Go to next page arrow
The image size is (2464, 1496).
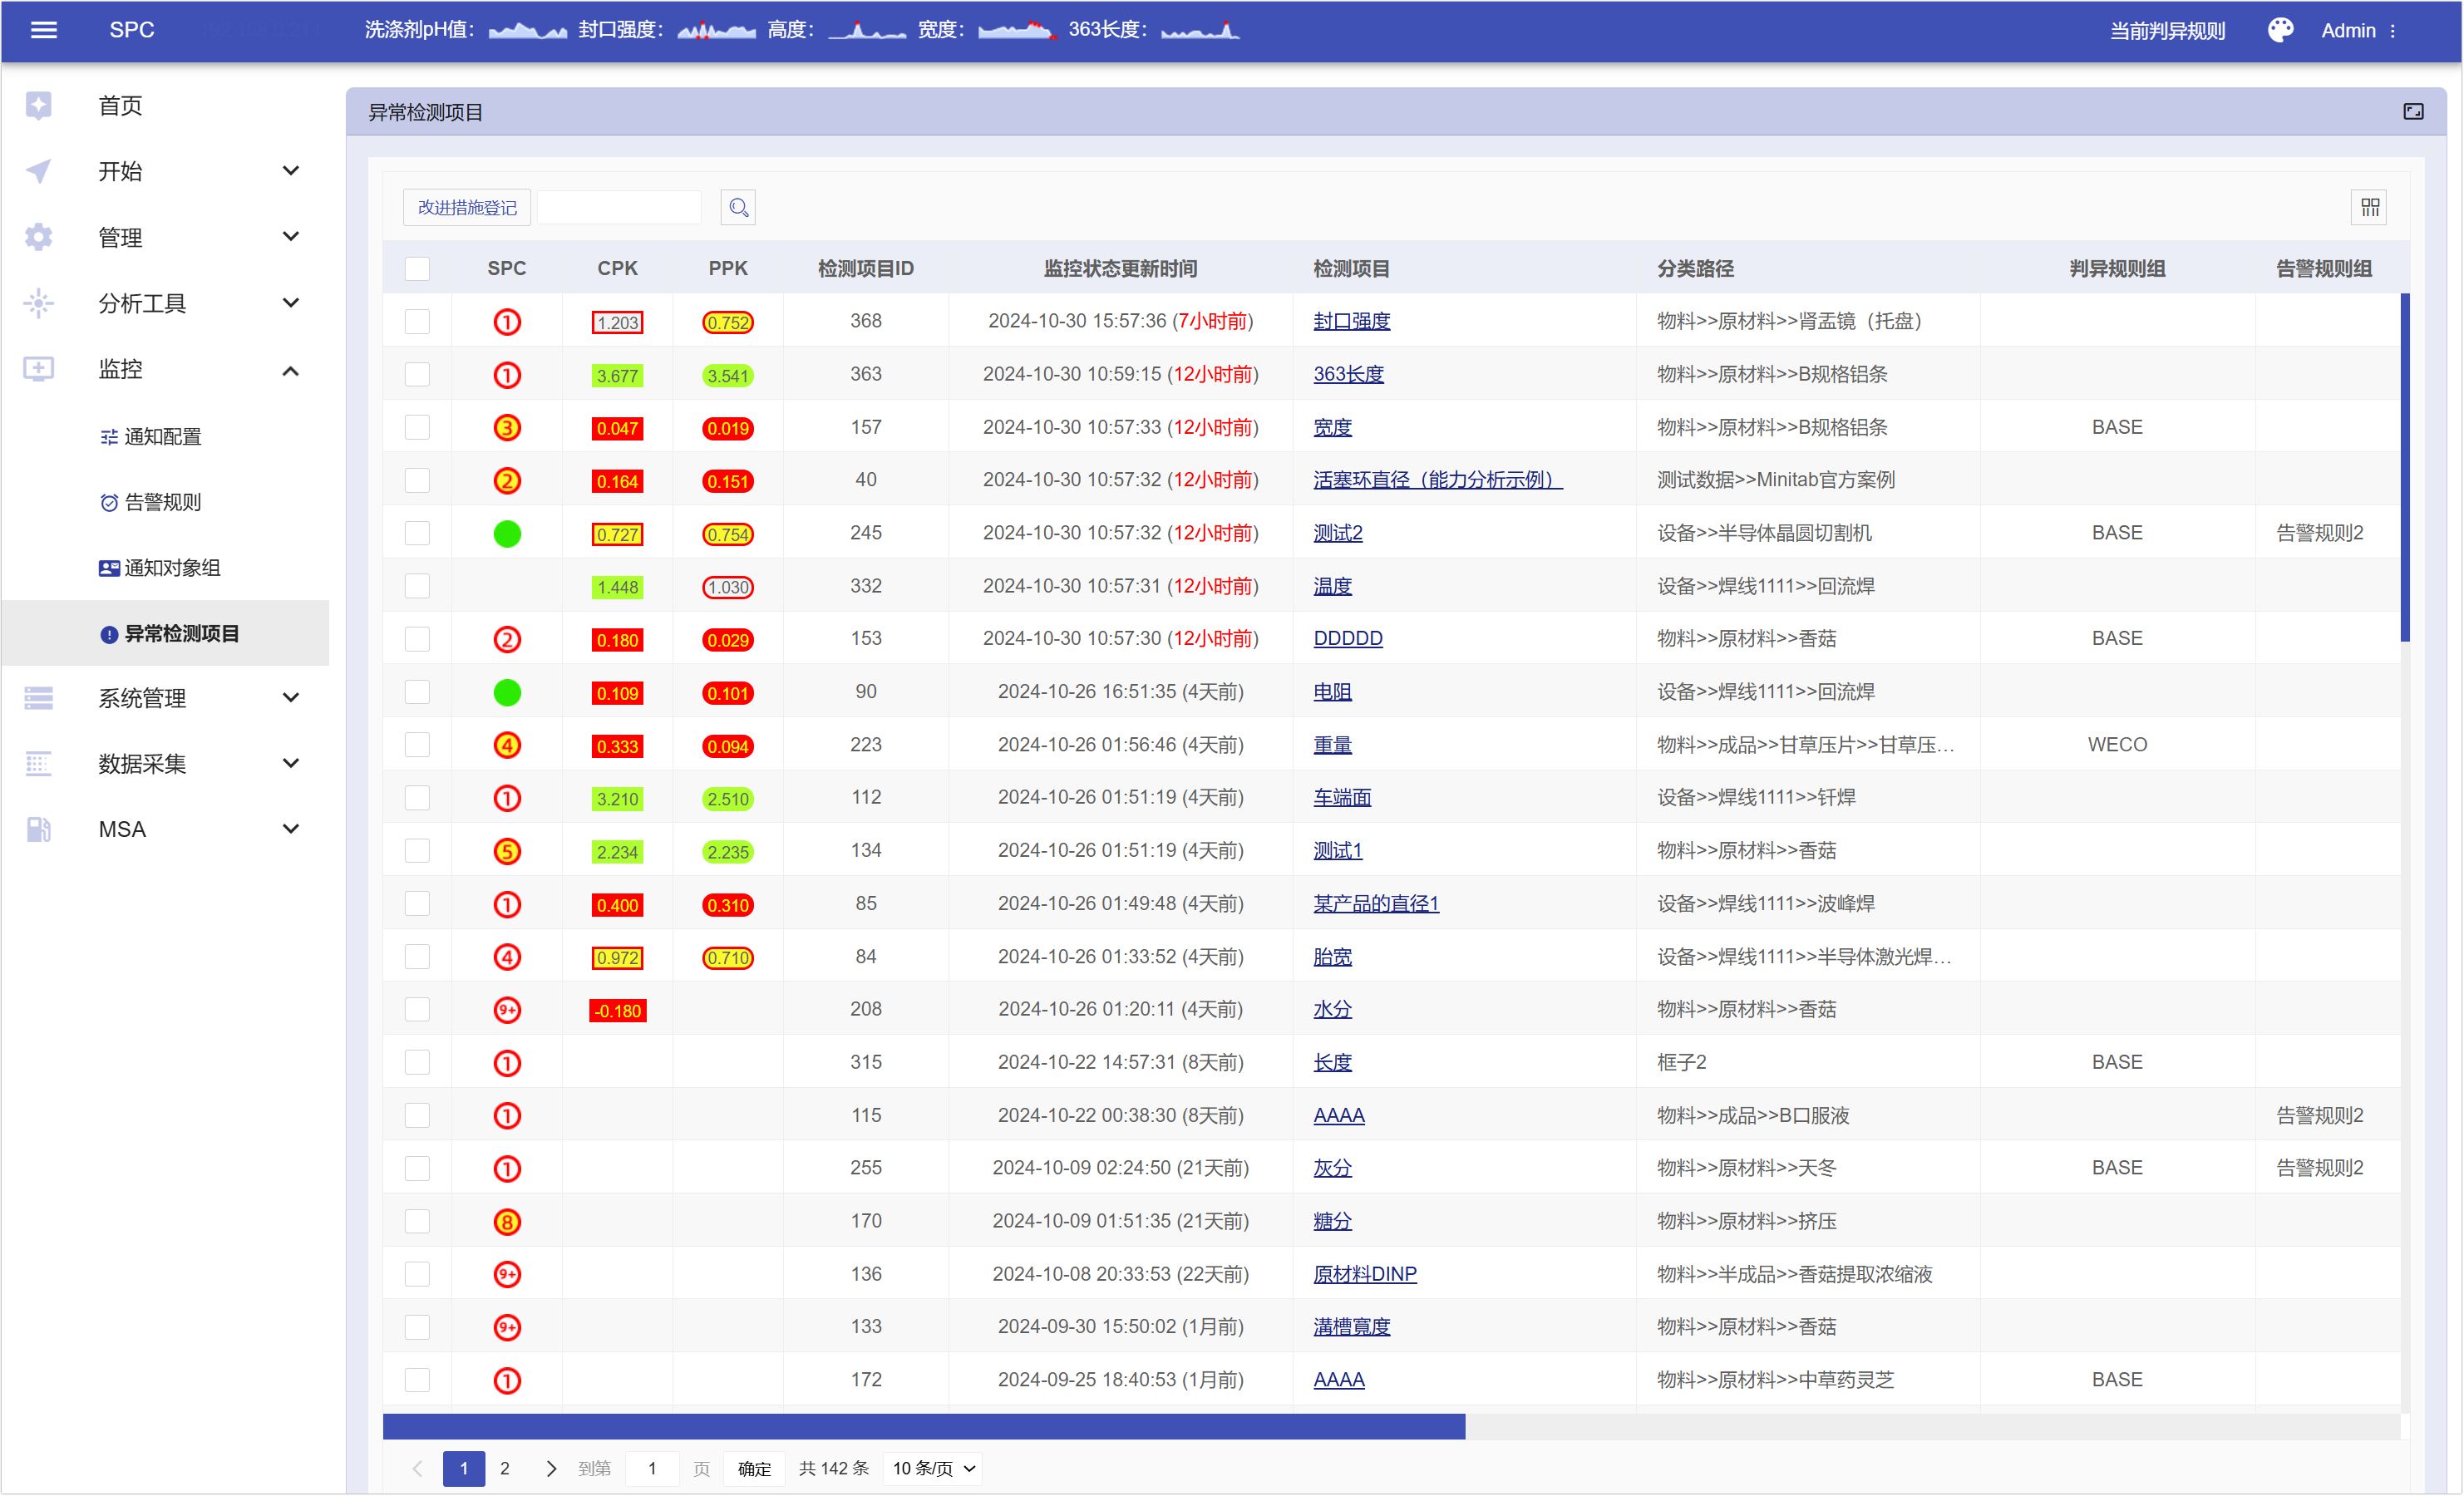pos(550,1468)
